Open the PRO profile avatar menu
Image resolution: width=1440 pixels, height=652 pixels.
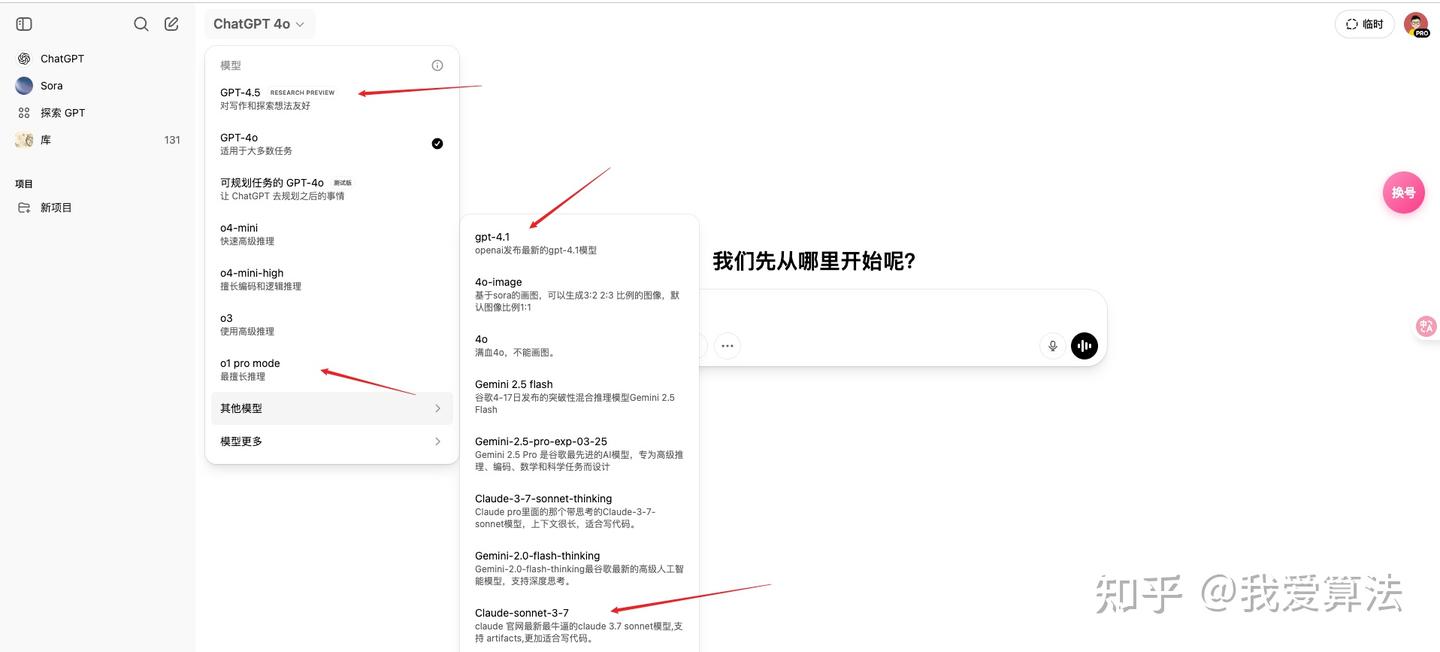pyautogui.click(x=1416, y=25)
